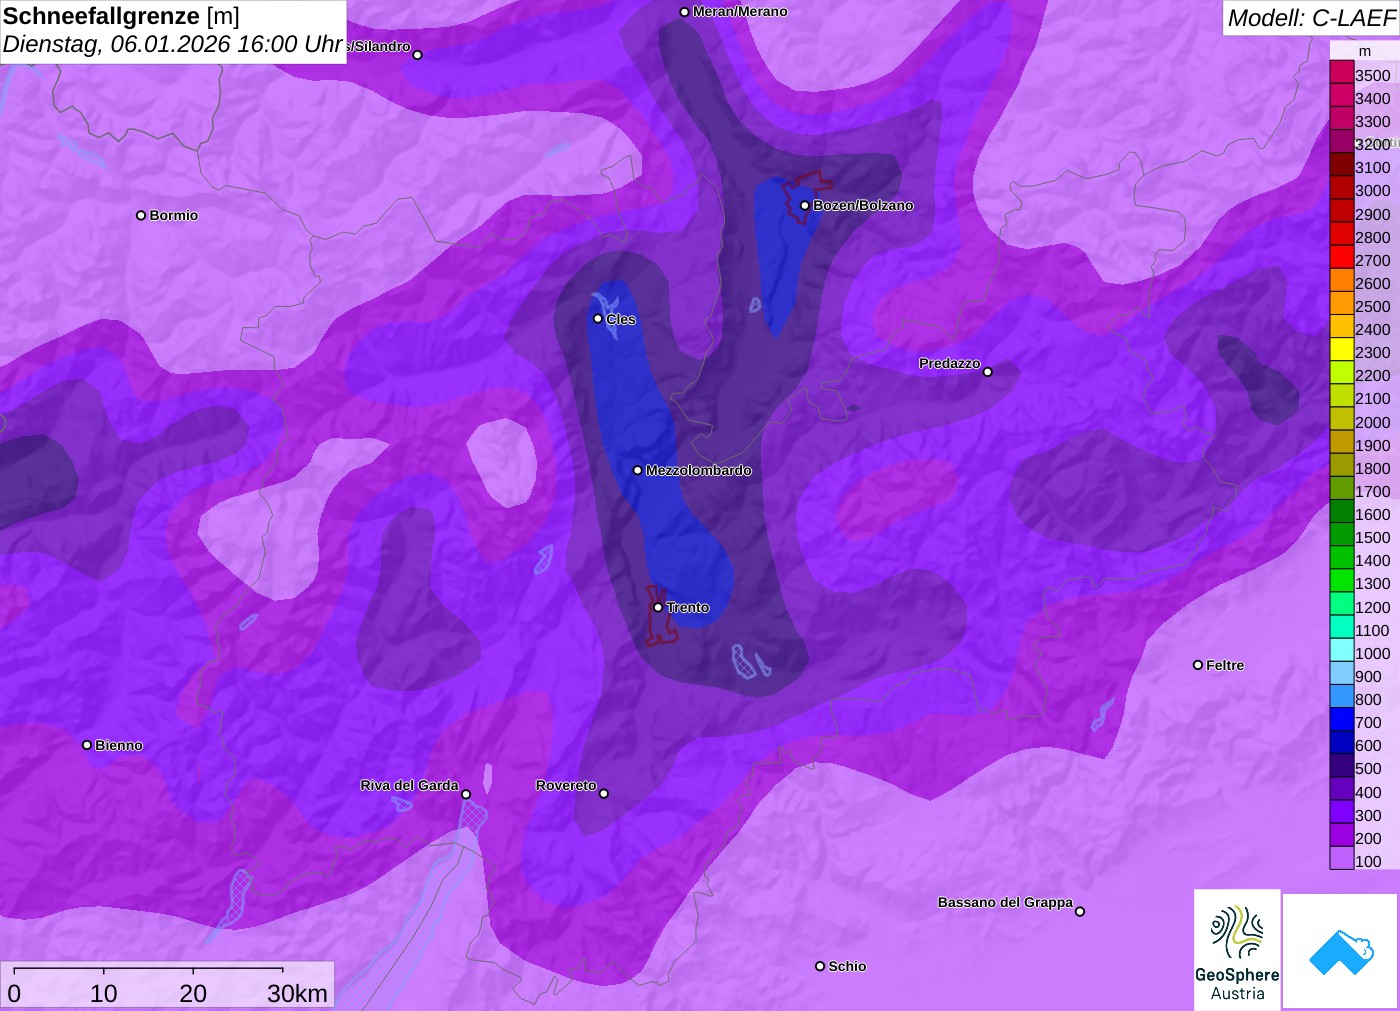Select the 3500 m legend color swatch
This screenshot has height=1011, width=1400.
click(x=1342, y=72)
